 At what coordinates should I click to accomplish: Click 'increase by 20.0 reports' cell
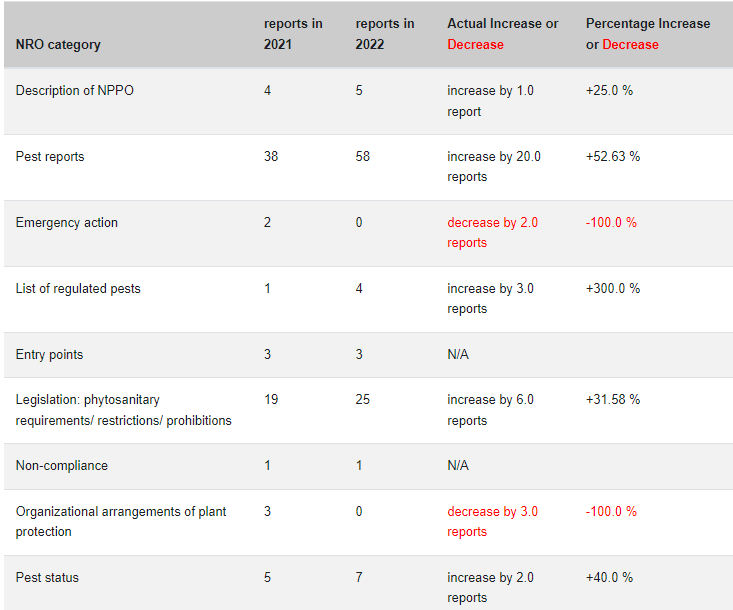(494, 167)
